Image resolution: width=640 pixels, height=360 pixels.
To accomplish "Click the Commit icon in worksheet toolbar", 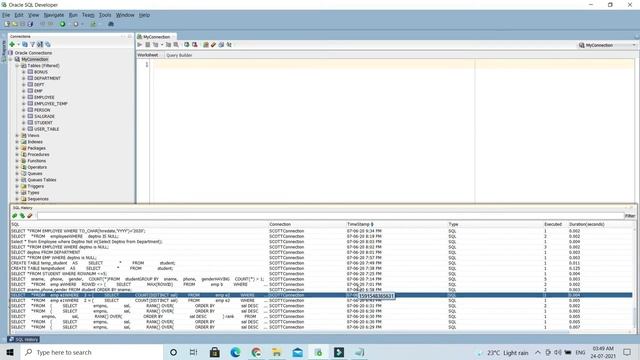I will (x=187, y=44).
